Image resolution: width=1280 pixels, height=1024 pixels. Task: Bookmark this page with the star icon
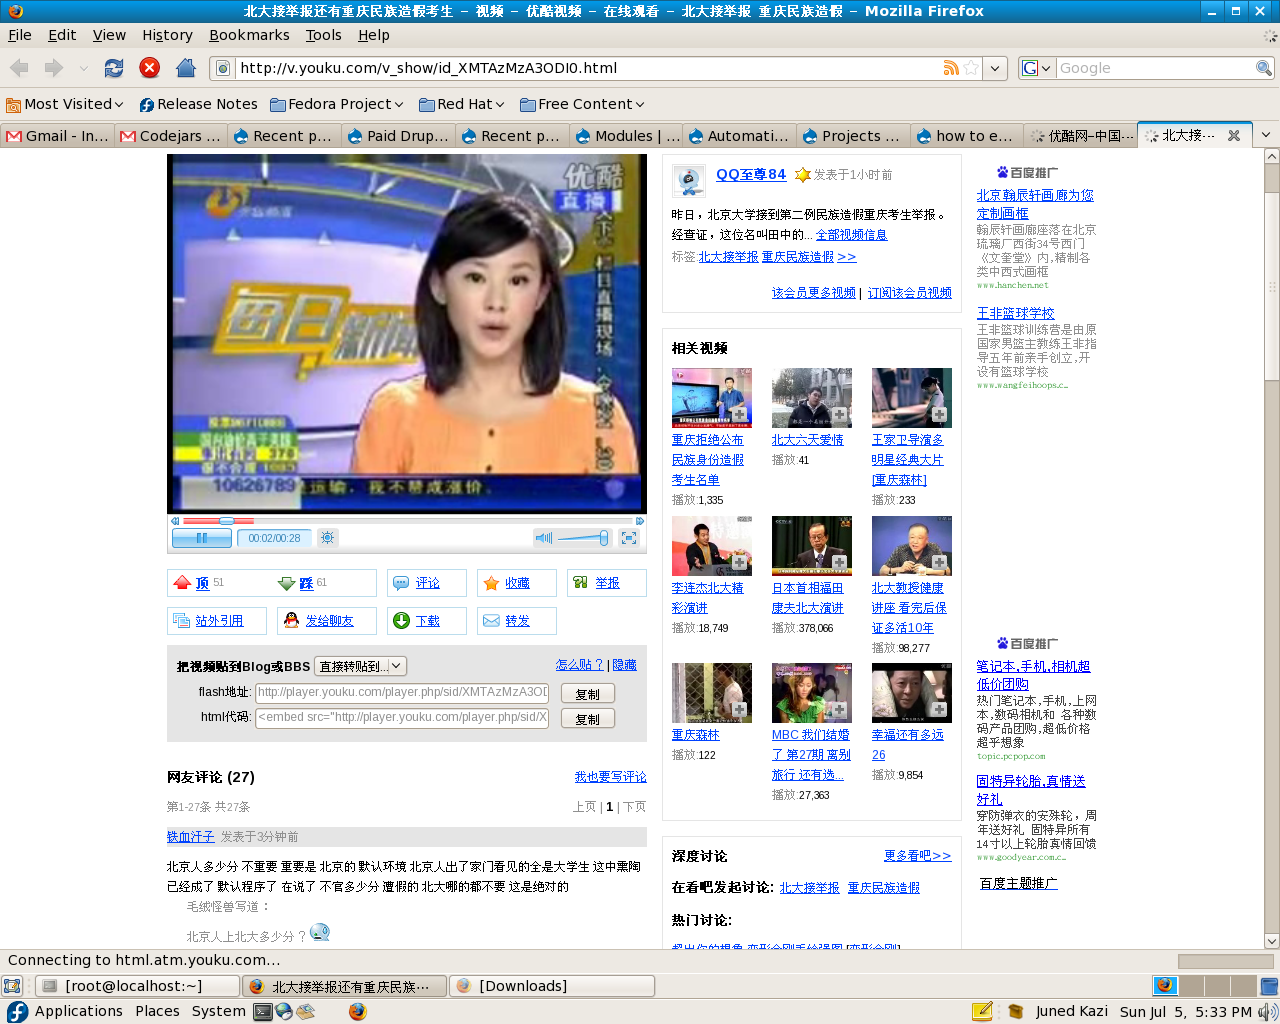coord(971,68)
